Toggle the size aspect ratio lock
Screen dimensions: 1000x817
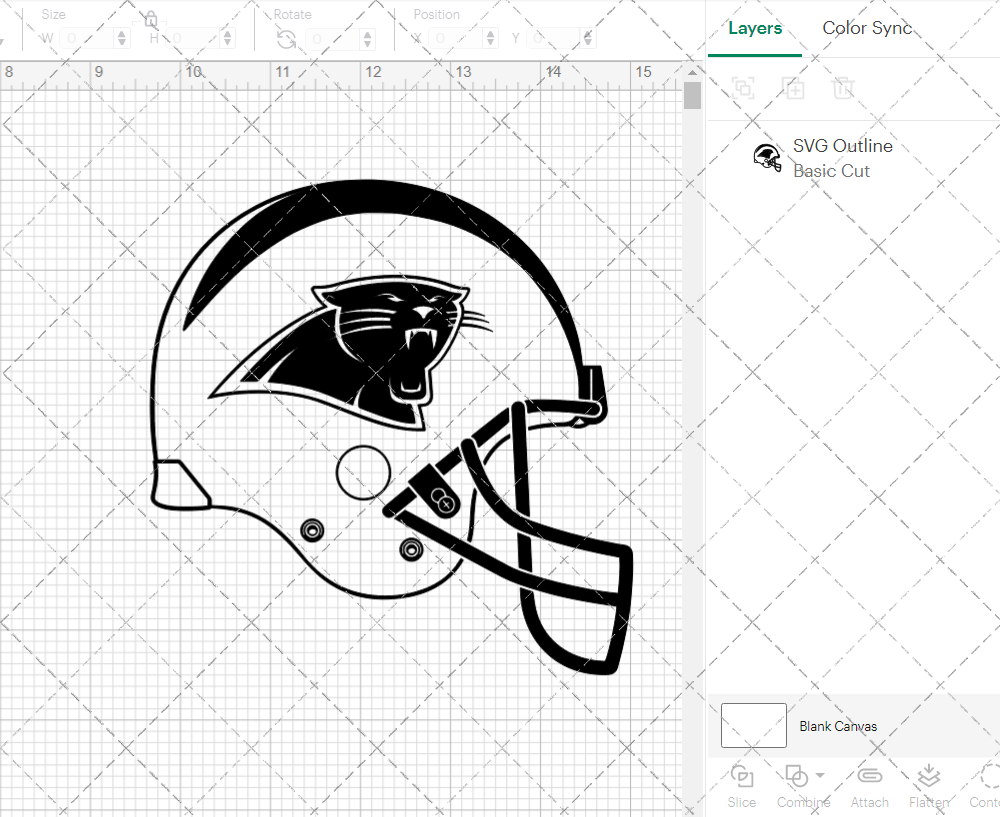coord(151,18)
